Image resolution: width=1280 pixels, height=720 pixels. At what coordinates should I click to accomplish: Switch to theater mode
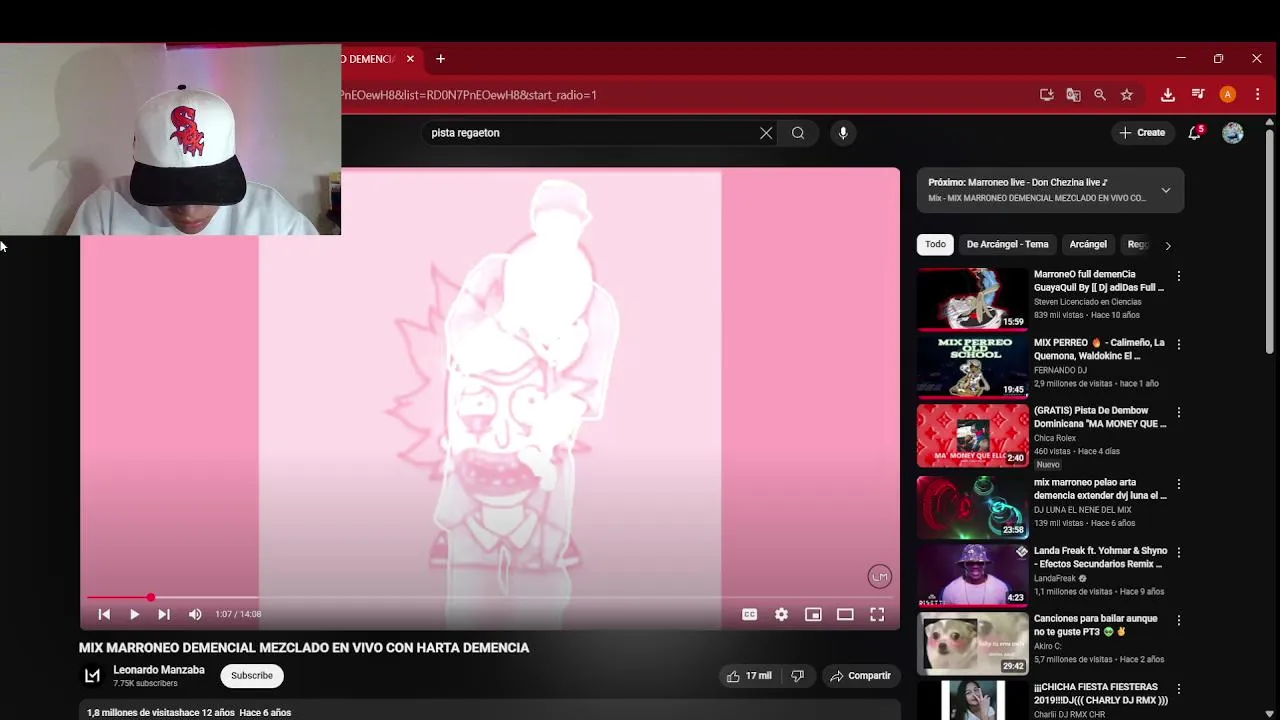pyautogui.click(x=845, y=614)
